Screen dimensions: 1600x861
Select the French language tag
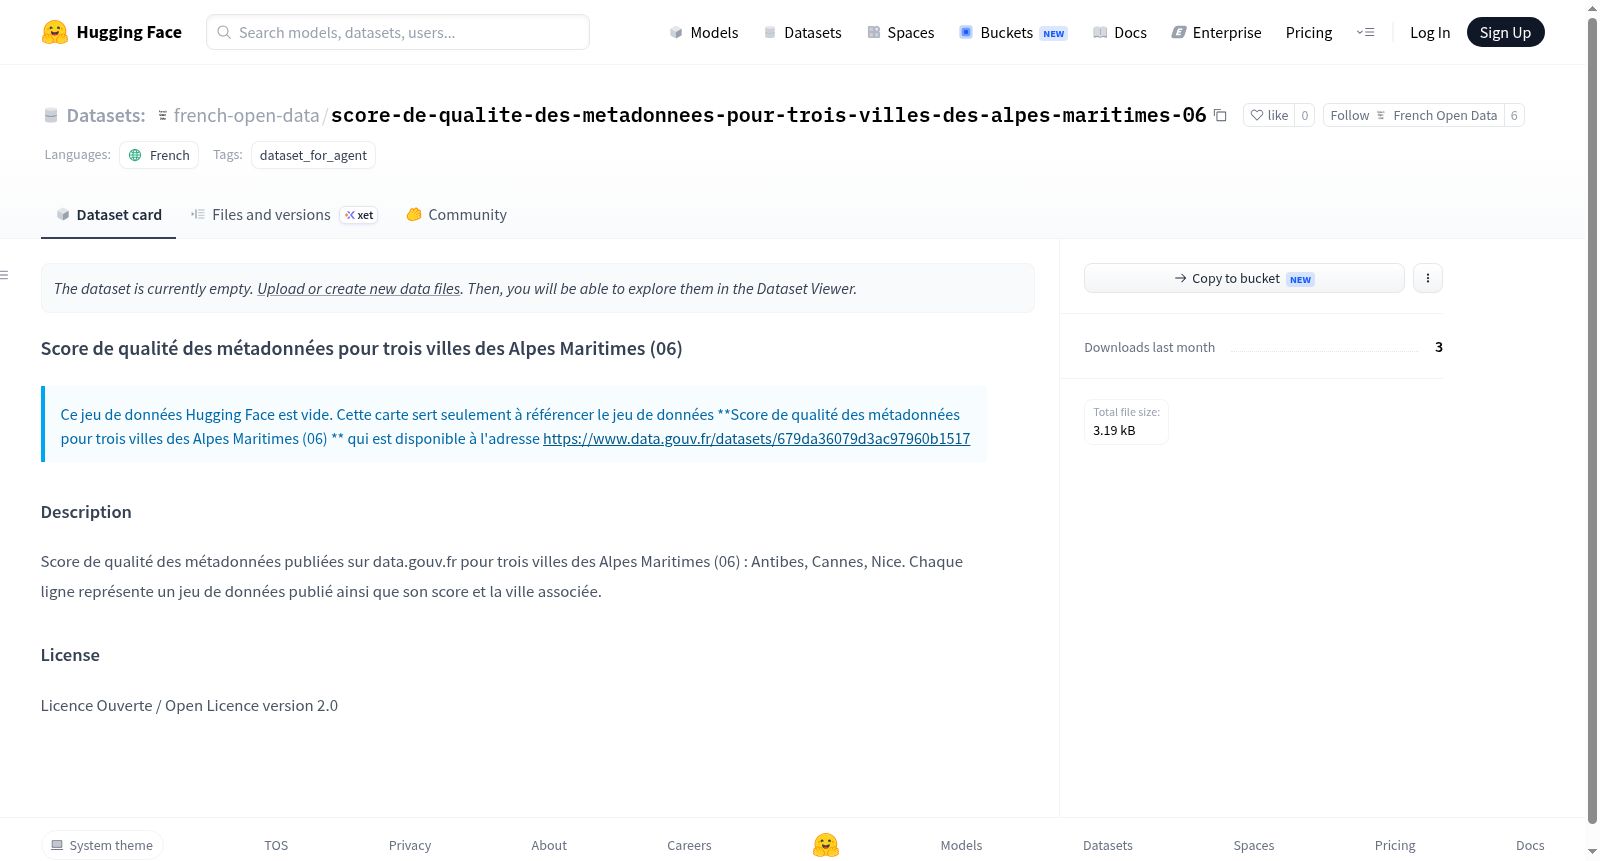159,155
